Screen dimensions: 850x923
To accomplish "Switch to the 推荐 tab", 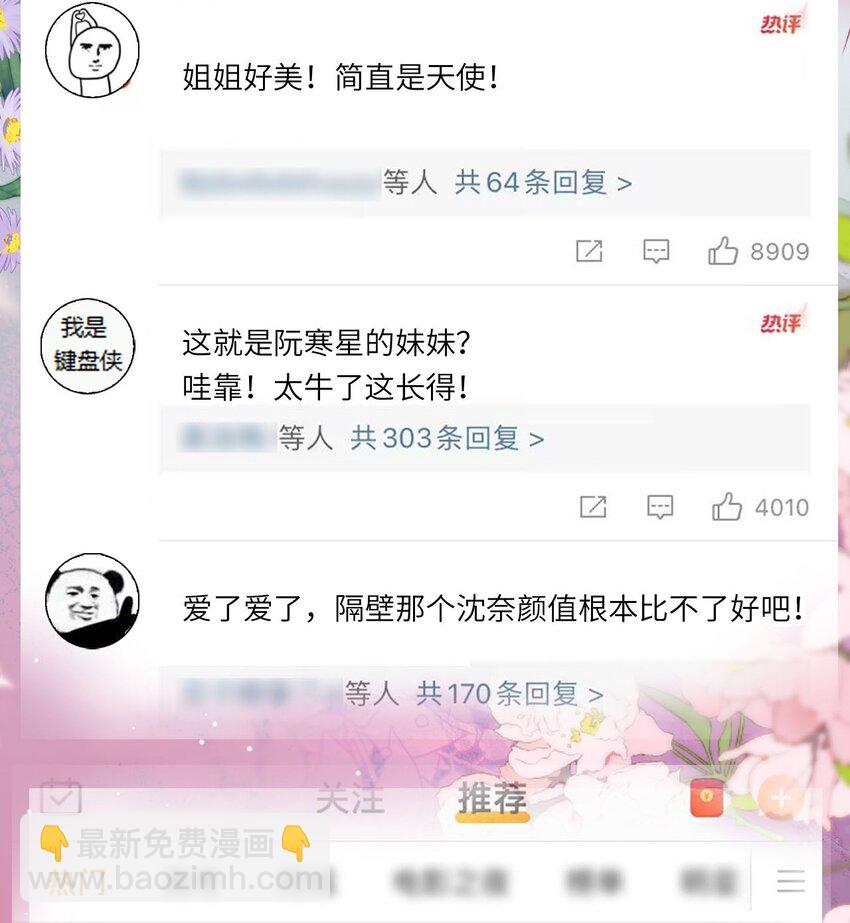I will 493,799.
